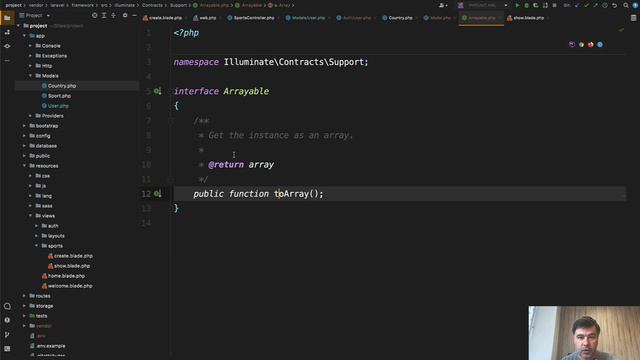
Task: Collapse the views folder
Action: [x=30, y=216]
